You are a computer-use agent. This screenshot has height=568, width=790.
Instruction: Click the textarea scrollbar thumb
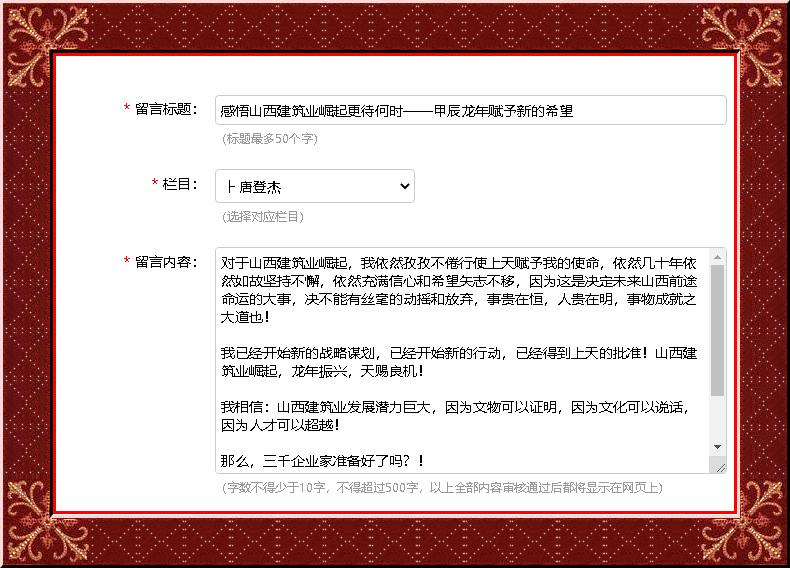717,330
